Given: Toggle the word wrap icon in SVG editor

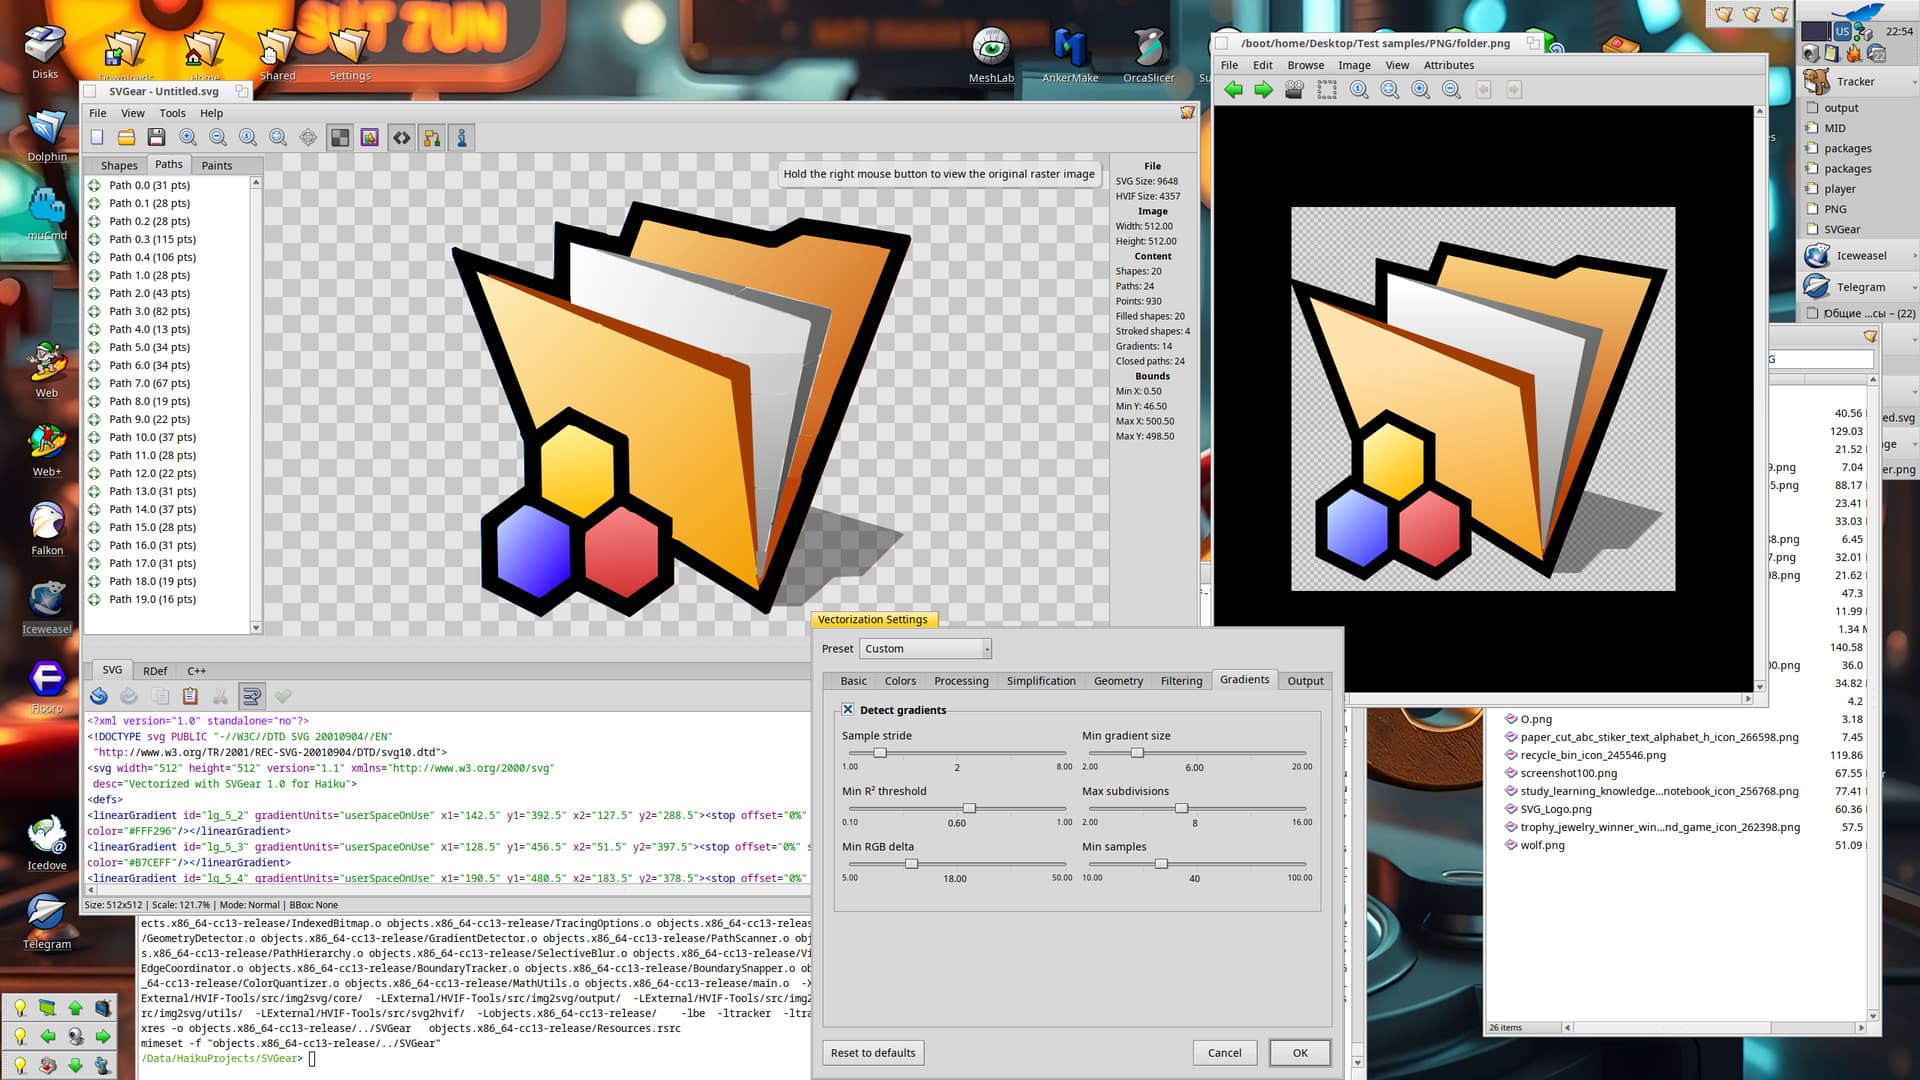Looking at the screenshot, I should point(252,696).
